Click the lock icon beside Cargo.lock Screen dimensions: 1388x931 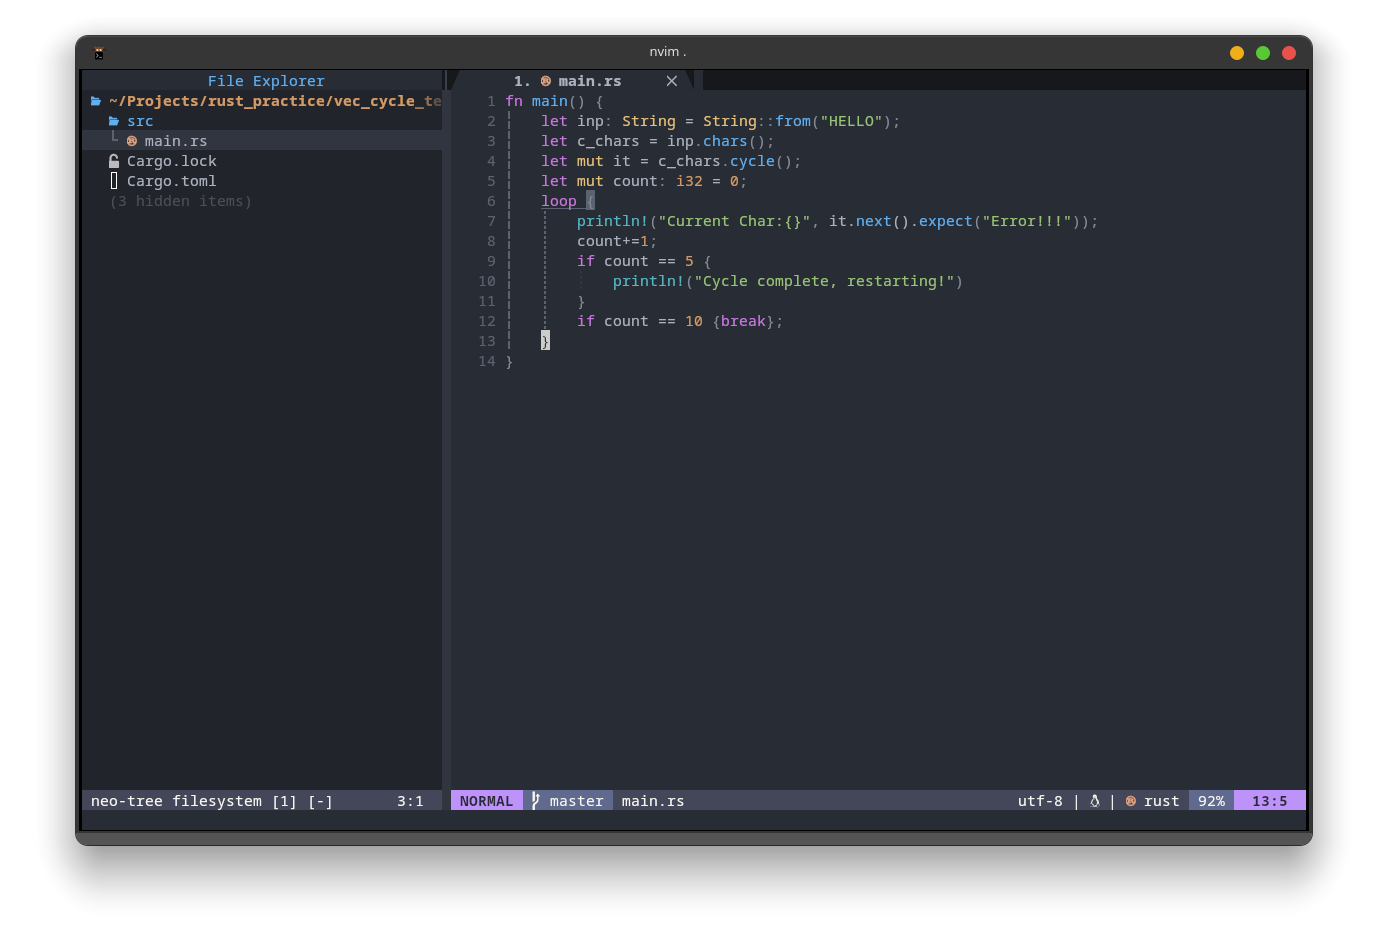(x=114, y=161)
